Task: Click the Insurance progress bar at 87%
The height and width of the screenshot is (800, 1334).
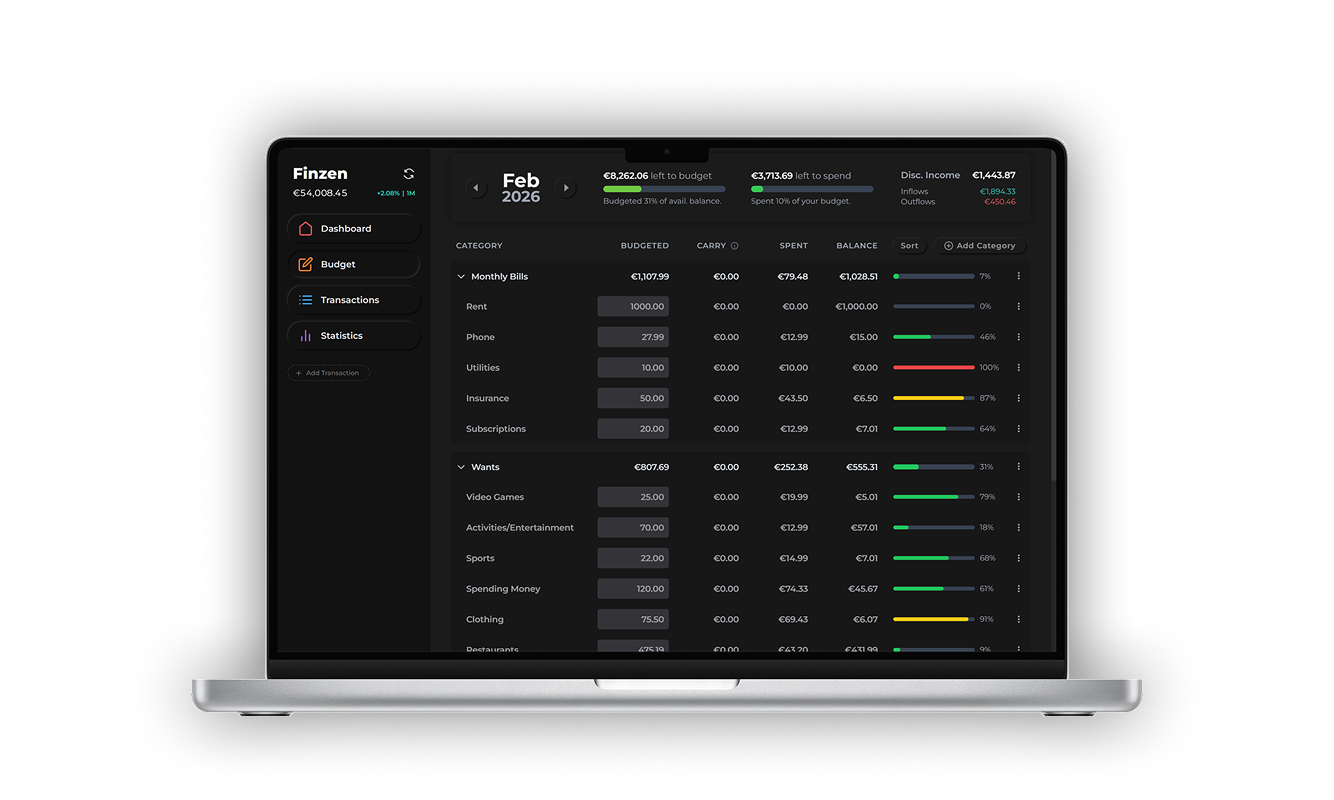Action: [x=933, y=399]
